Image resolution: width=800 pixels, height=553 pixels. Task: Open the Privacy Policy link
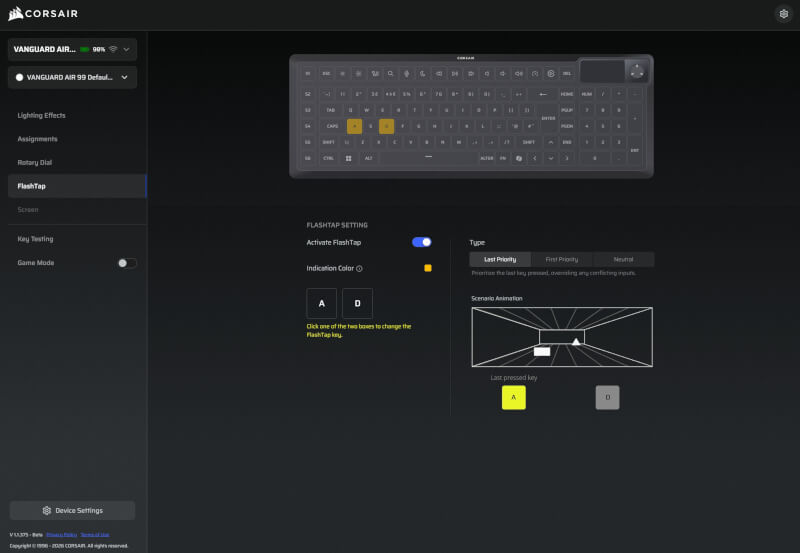pos(61,535)
